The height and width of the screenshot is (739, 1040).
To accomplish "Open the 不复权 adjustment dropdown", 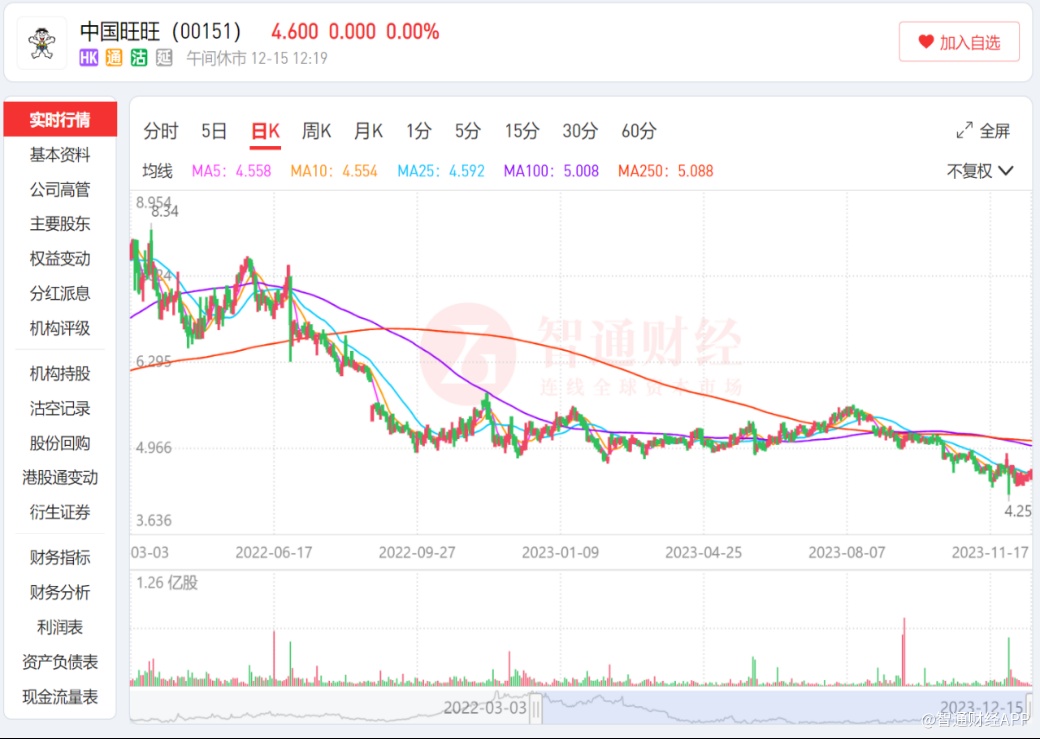I will pos(980,171).
